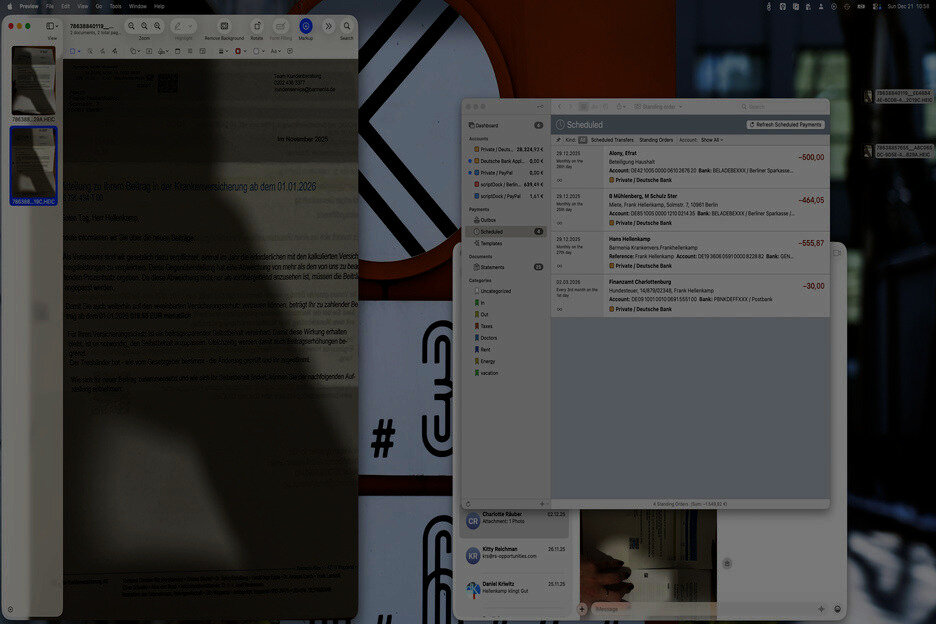The image size is (936, 624).
Task: Open the red border color swatch in markup bar
Action: point(238,51)
